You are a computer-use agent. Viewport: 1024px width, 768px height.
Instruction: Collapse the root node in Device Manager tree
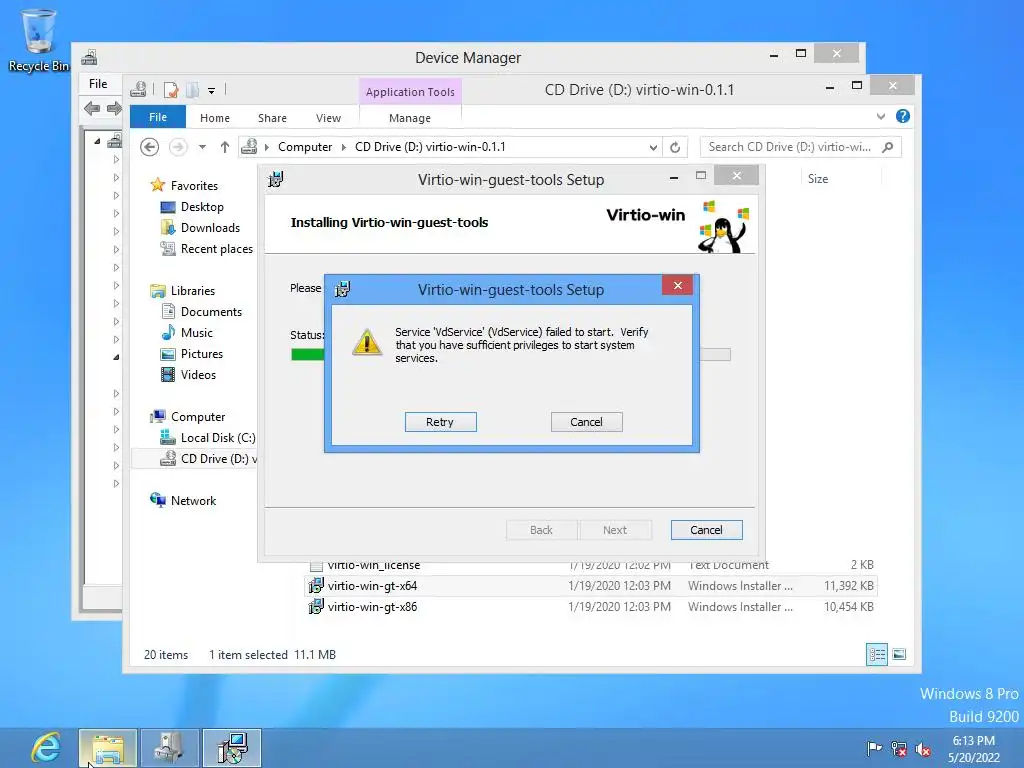coord(97,140)
